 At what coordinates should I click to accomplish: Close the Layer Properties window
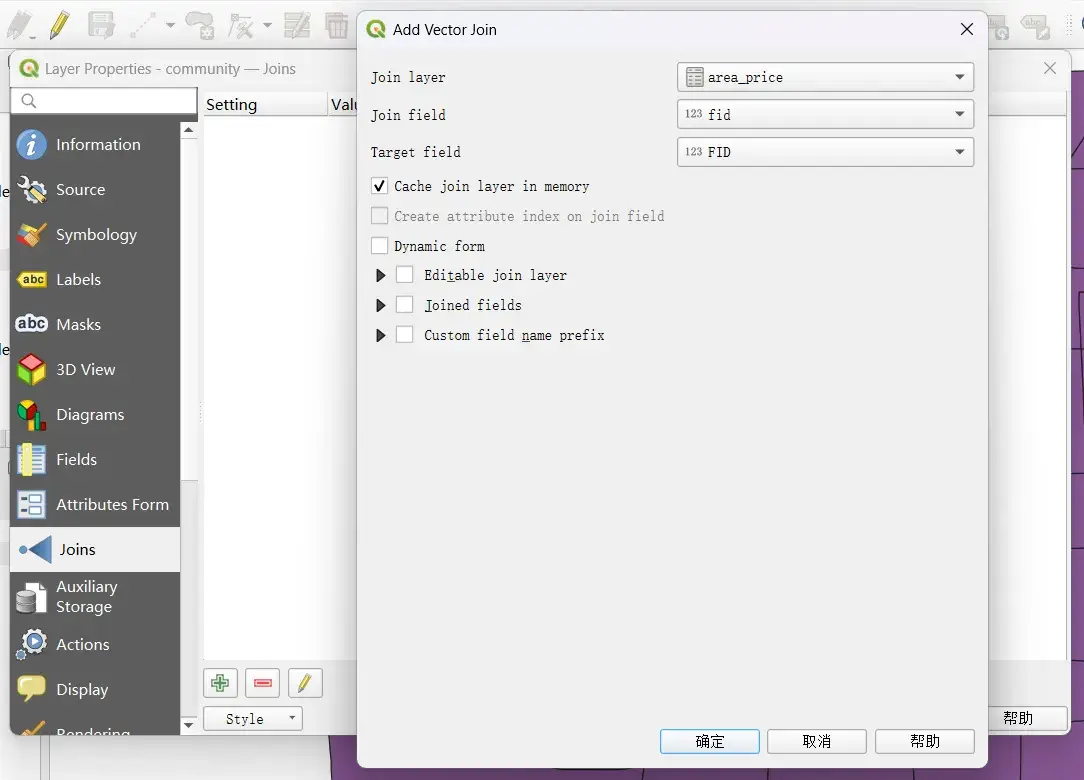[1049, 68]
